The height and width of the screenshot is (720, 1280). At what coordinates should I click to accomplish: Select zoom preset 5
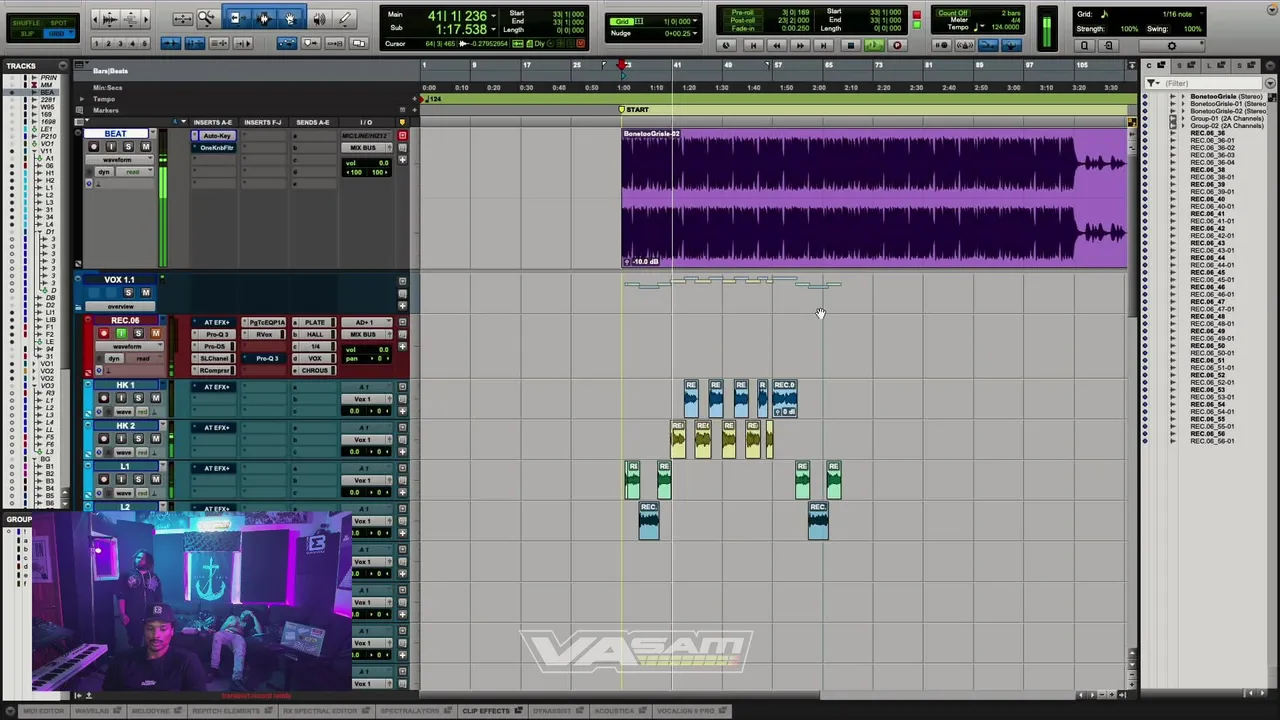tap(144, 43)
